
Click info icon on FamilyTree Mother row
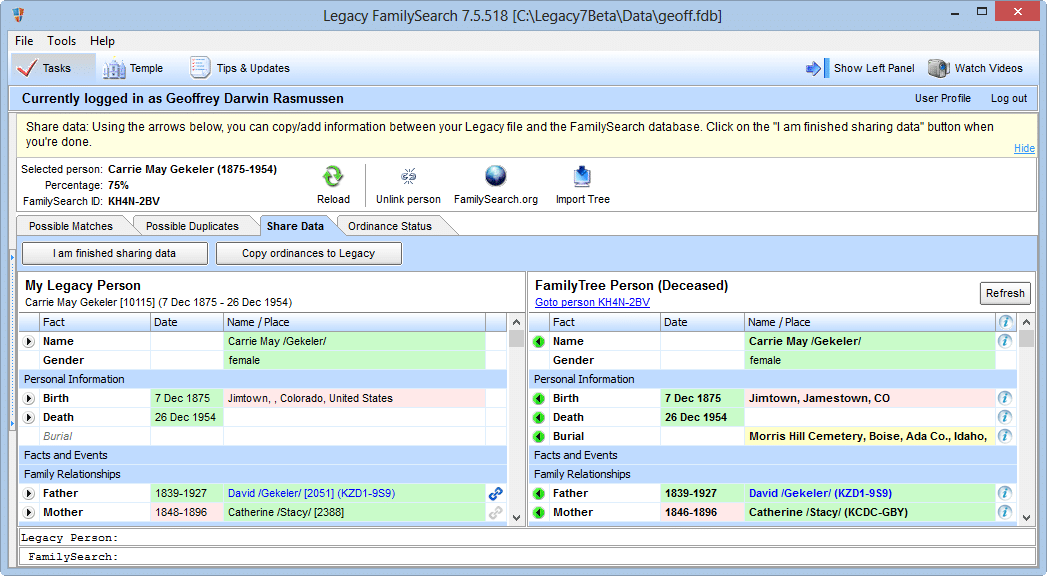coord(1005,512)
